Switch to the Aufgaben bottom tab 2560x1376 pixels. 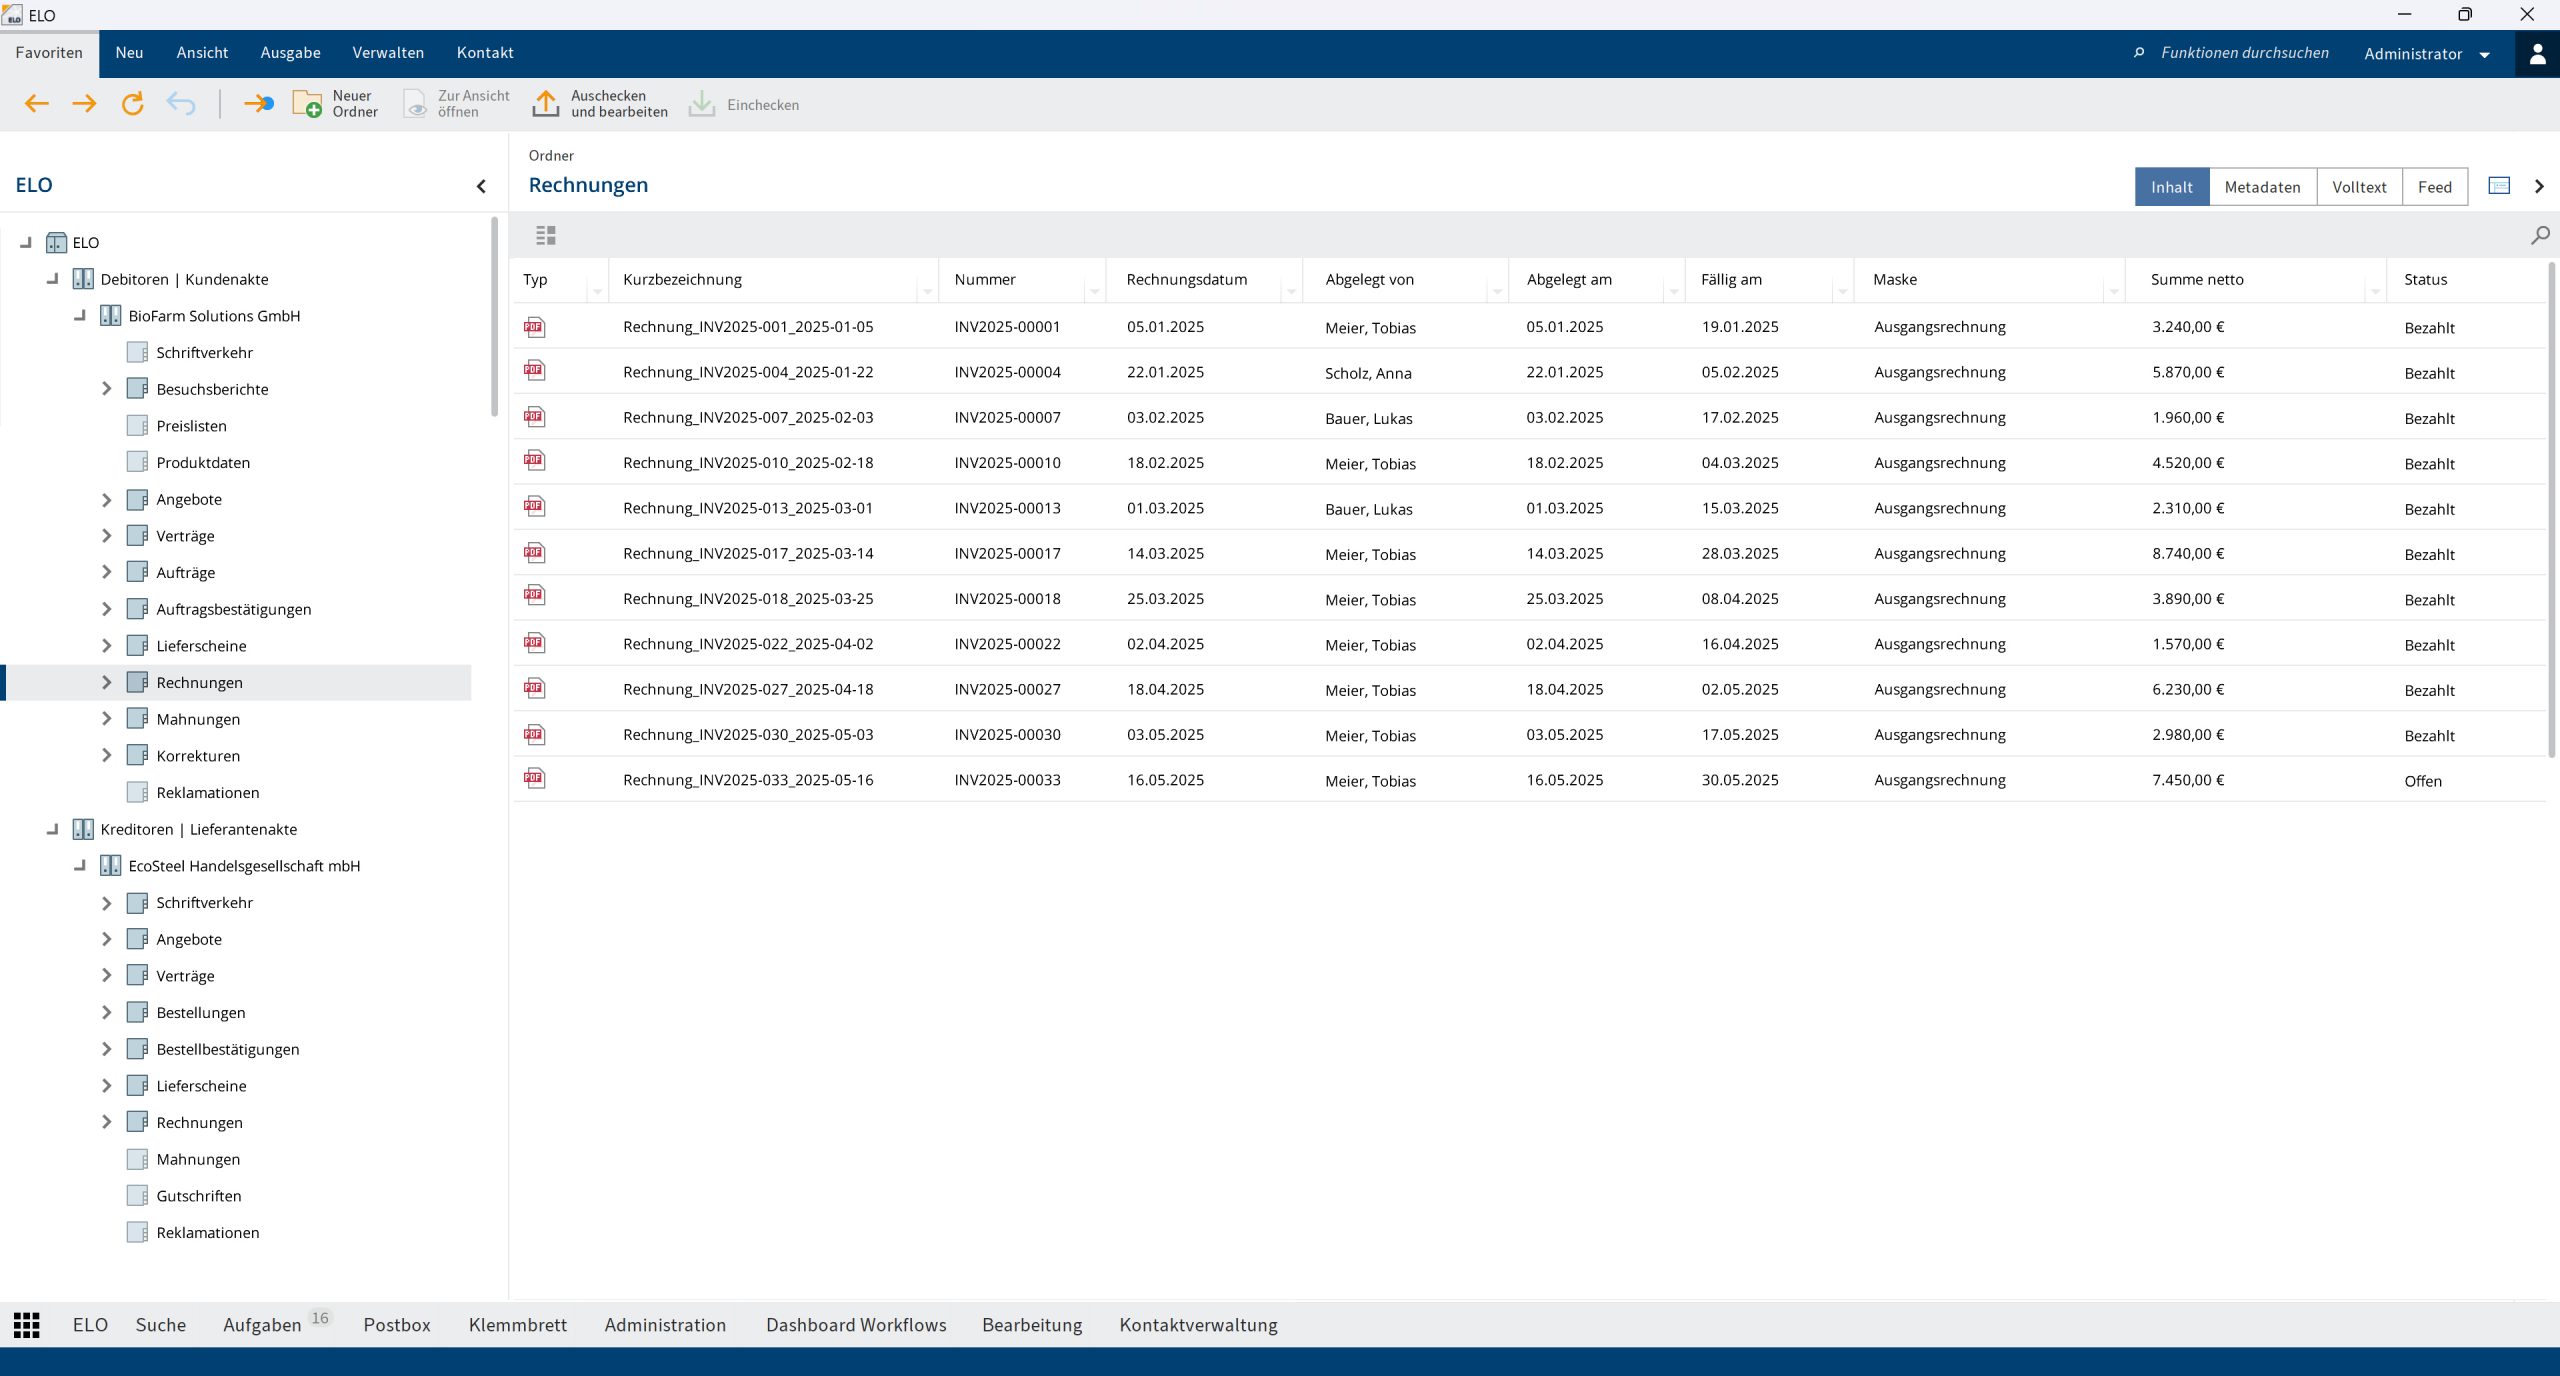(262, 1325)
